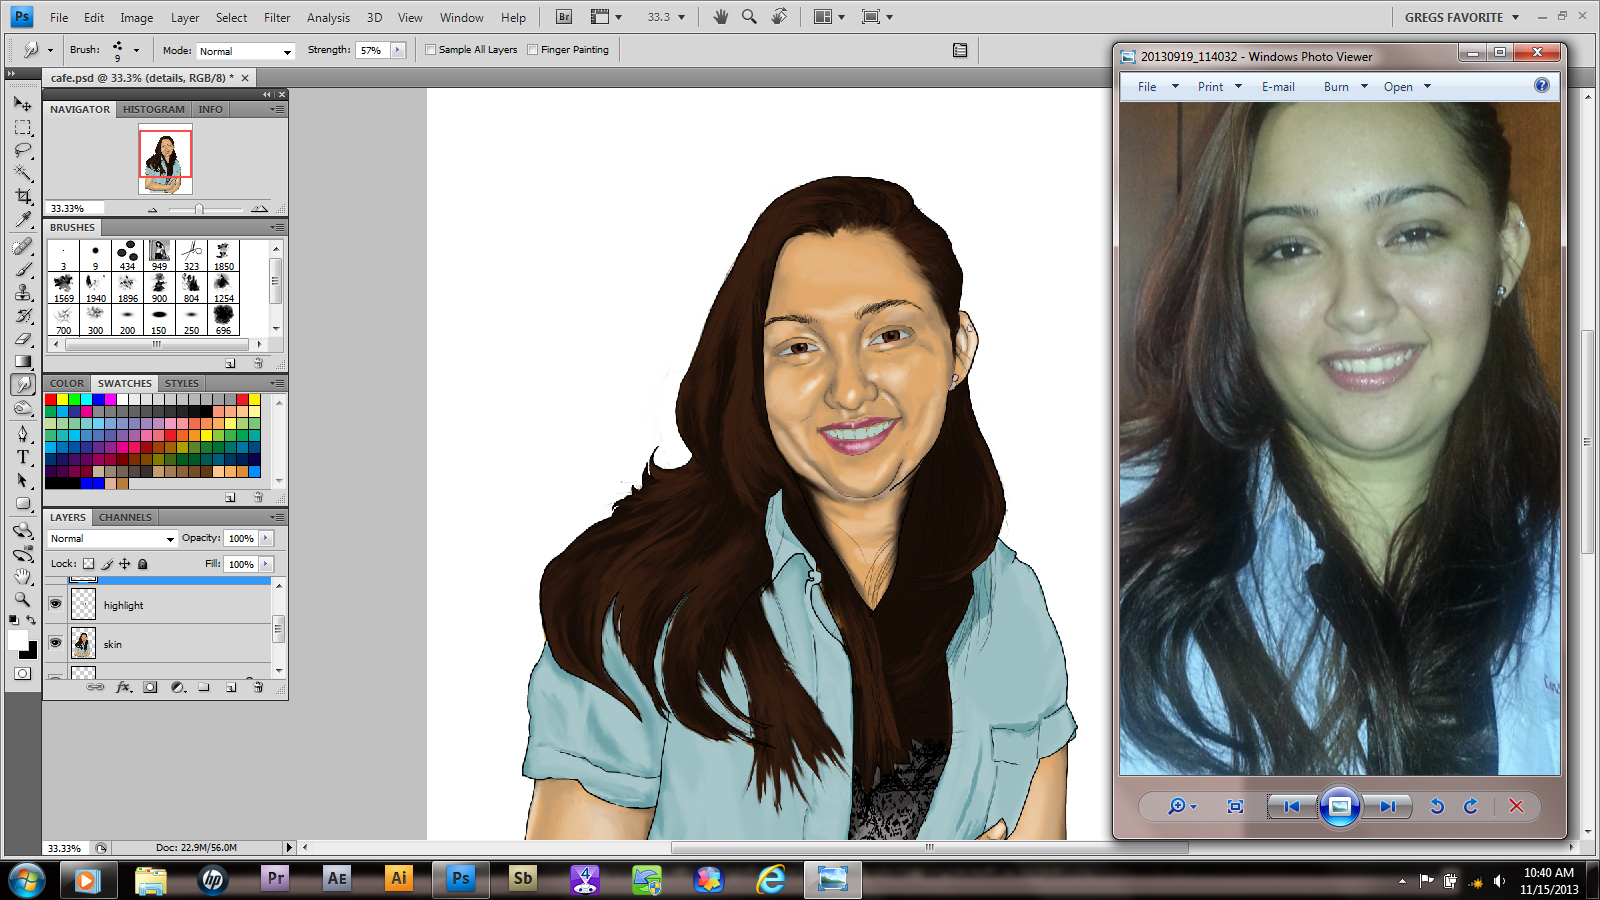
Task: Choose the Horizontal Type tool
Action: (x=23, y=457)
